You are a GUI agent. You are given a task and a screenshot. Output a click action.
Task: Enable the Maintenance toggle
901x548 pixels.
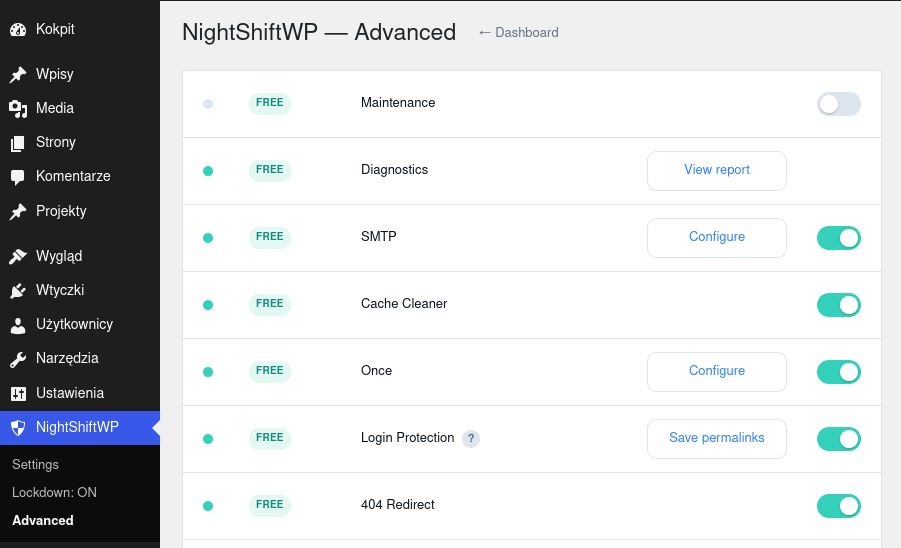pos(838,104)
